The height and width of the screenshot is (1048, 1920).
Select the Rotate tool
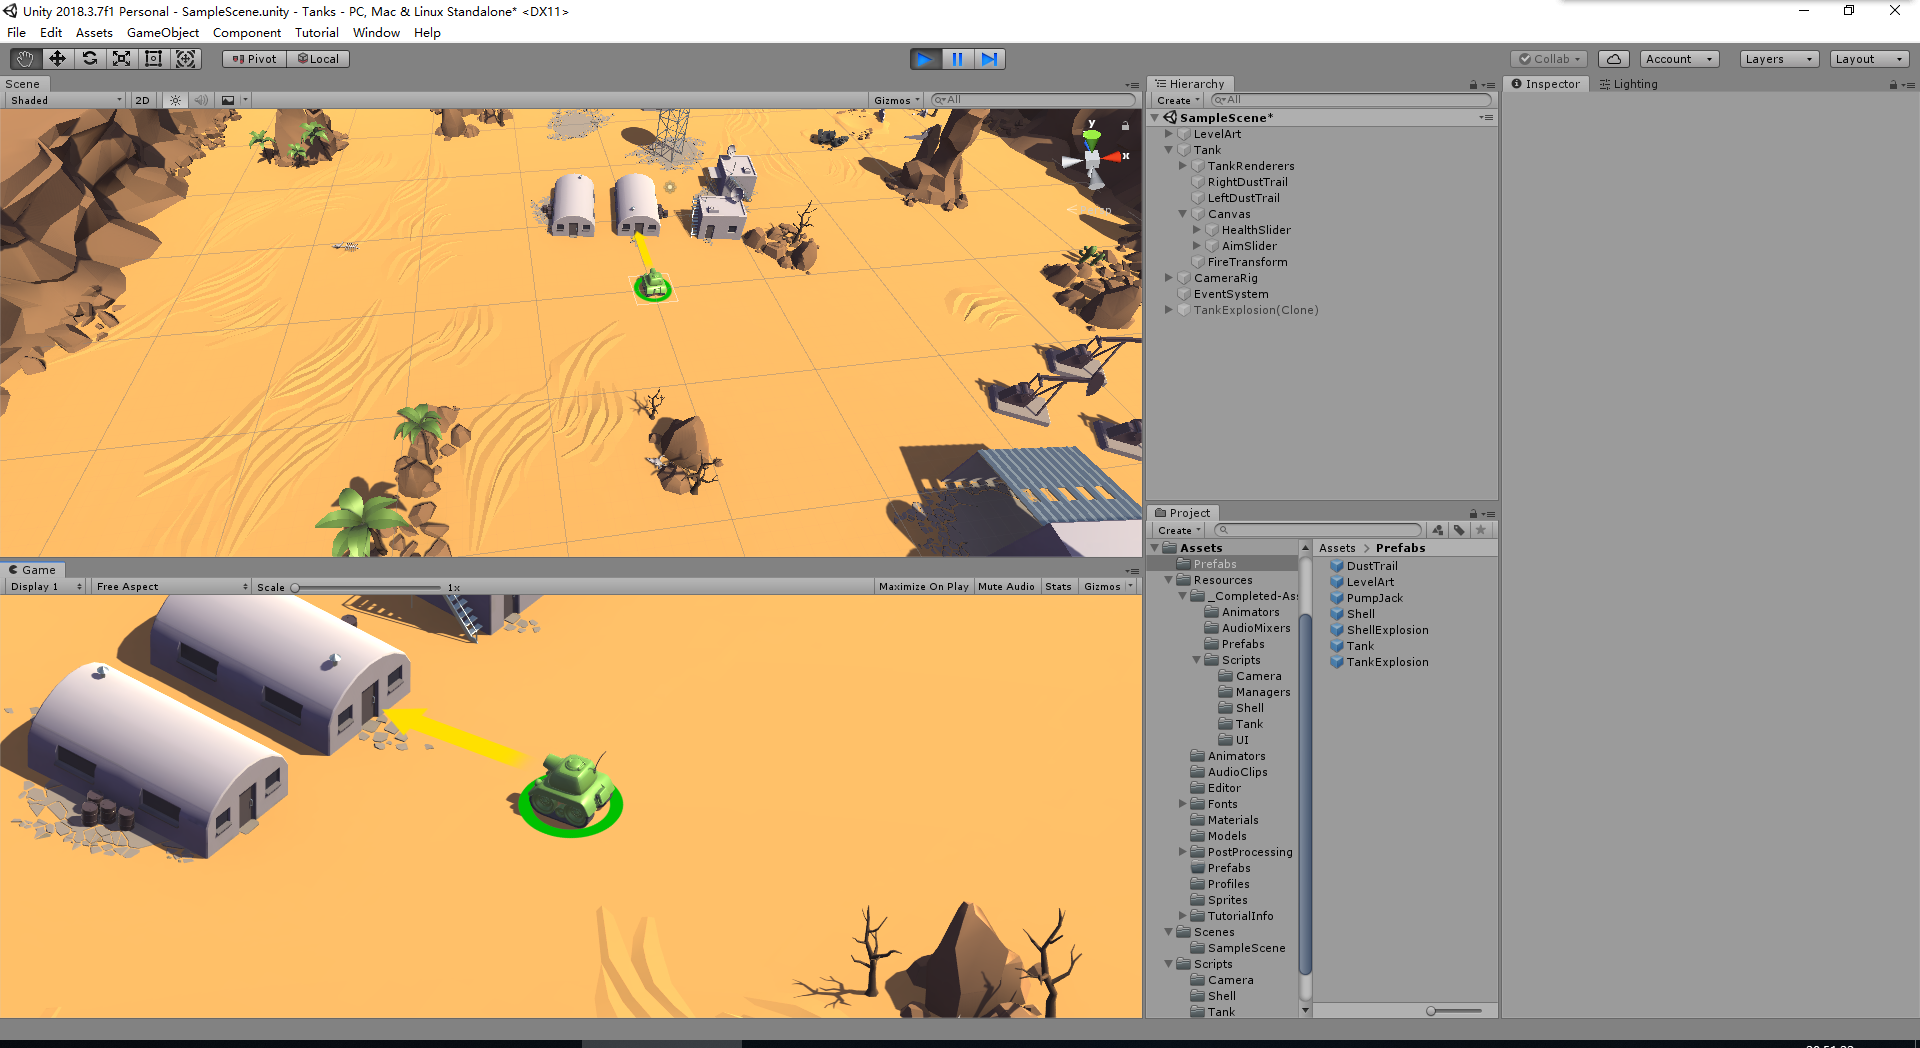(x=89, y=58)
